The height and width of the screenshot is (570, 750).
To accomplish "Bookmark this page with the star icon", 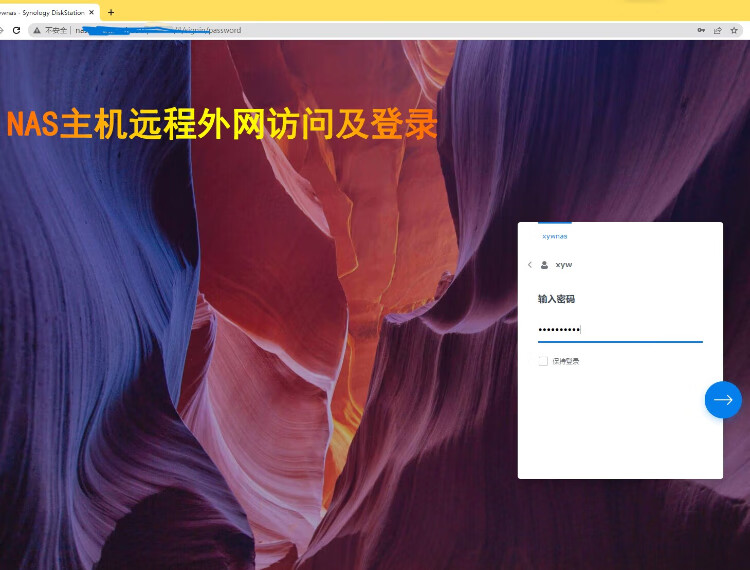I will [x=733, y=30].
